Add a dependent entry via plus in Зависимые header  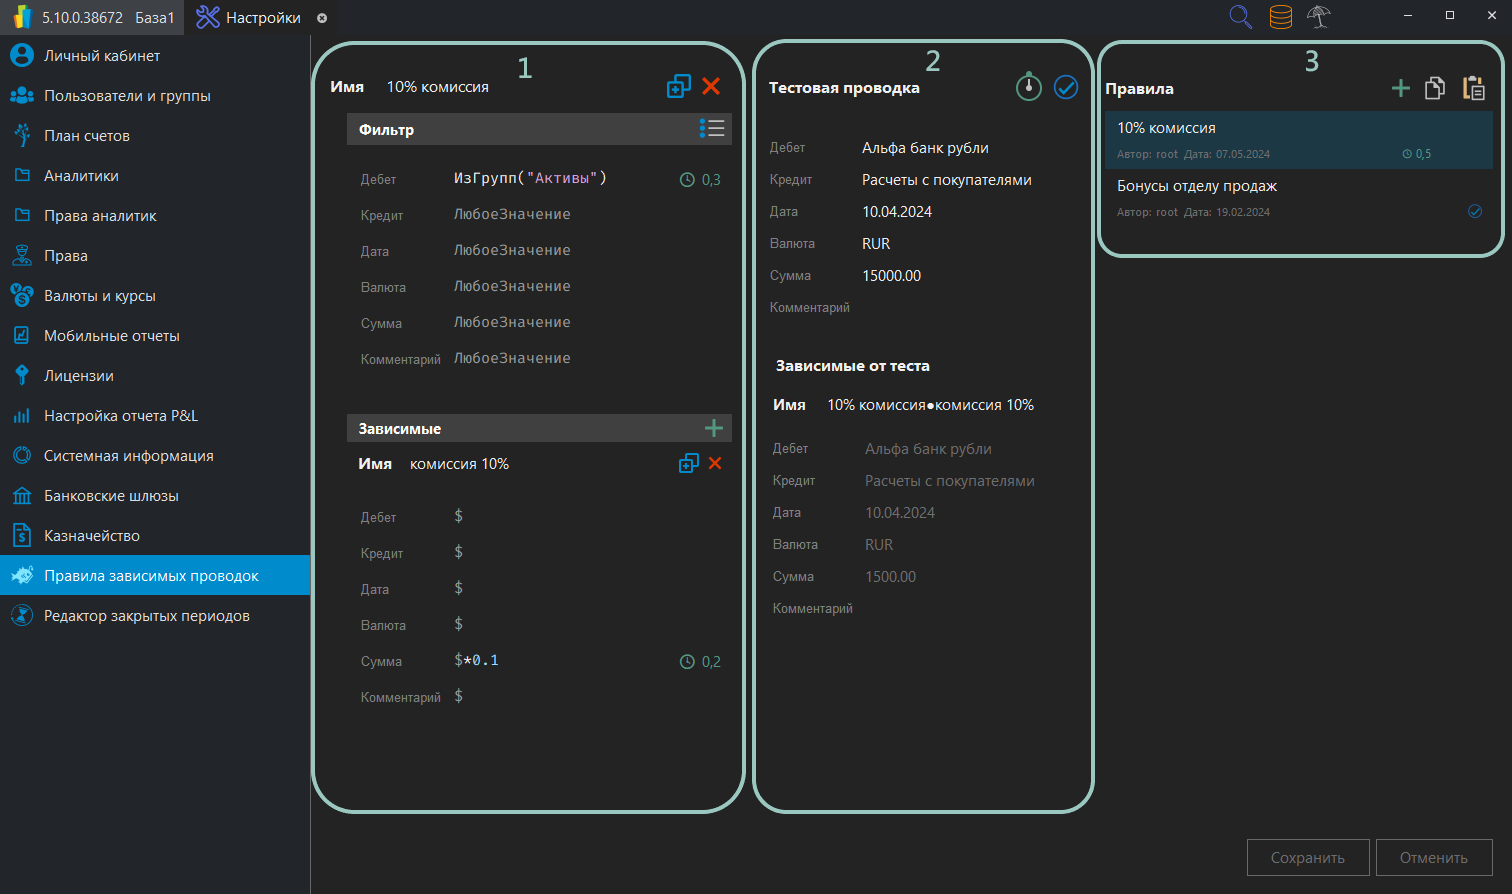pyautogui.click(x=714, y=427)
